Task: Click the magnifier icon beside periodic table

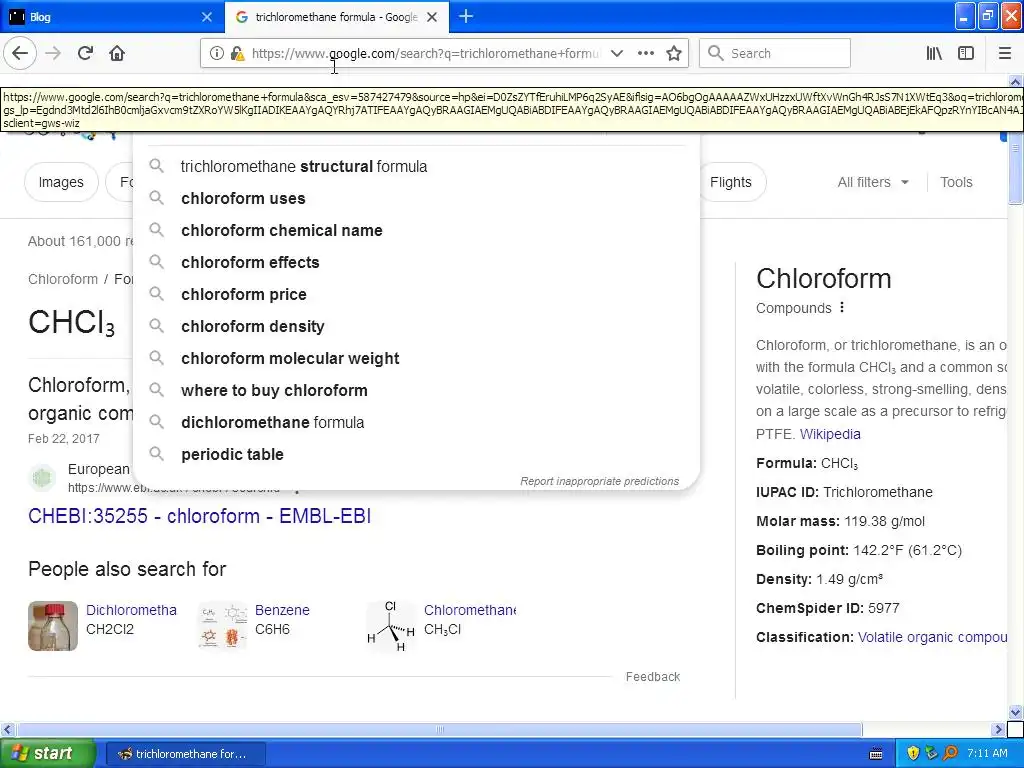Action: [156, 454]
